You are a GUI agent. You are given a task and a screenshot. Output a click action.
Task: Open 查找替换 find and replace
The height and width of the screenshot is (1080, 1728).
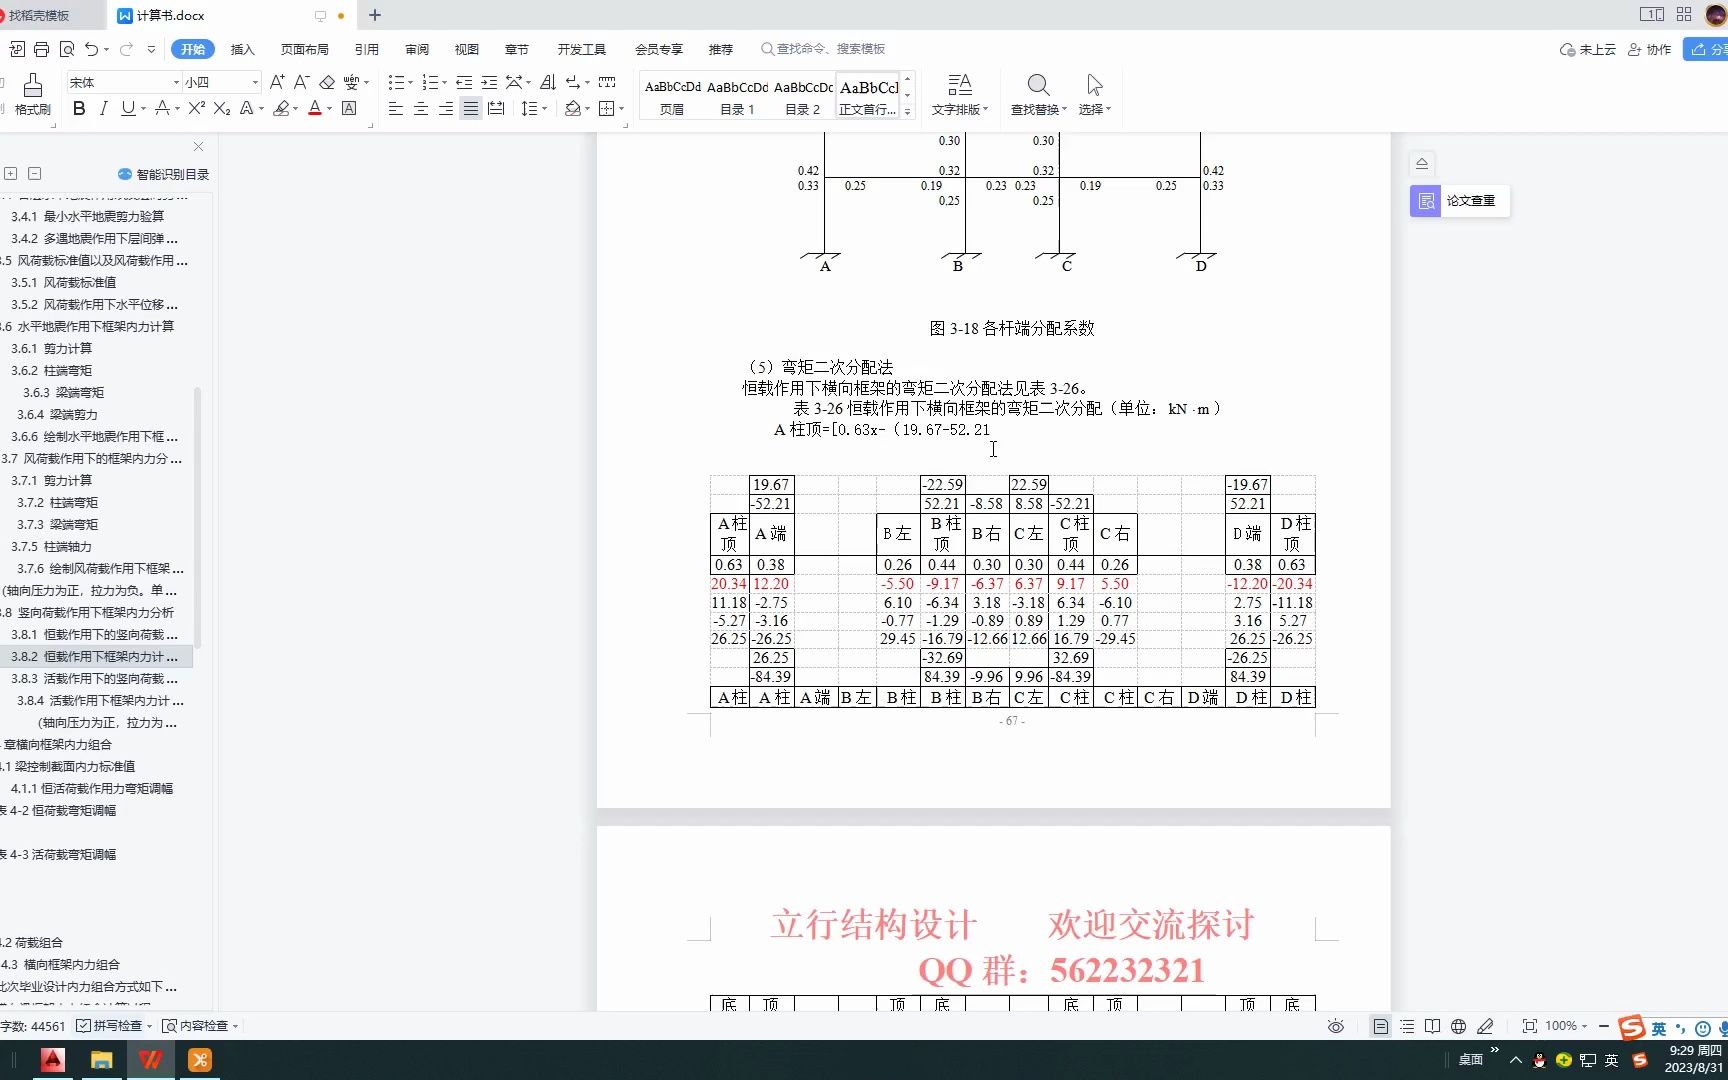pos(1038,95)
